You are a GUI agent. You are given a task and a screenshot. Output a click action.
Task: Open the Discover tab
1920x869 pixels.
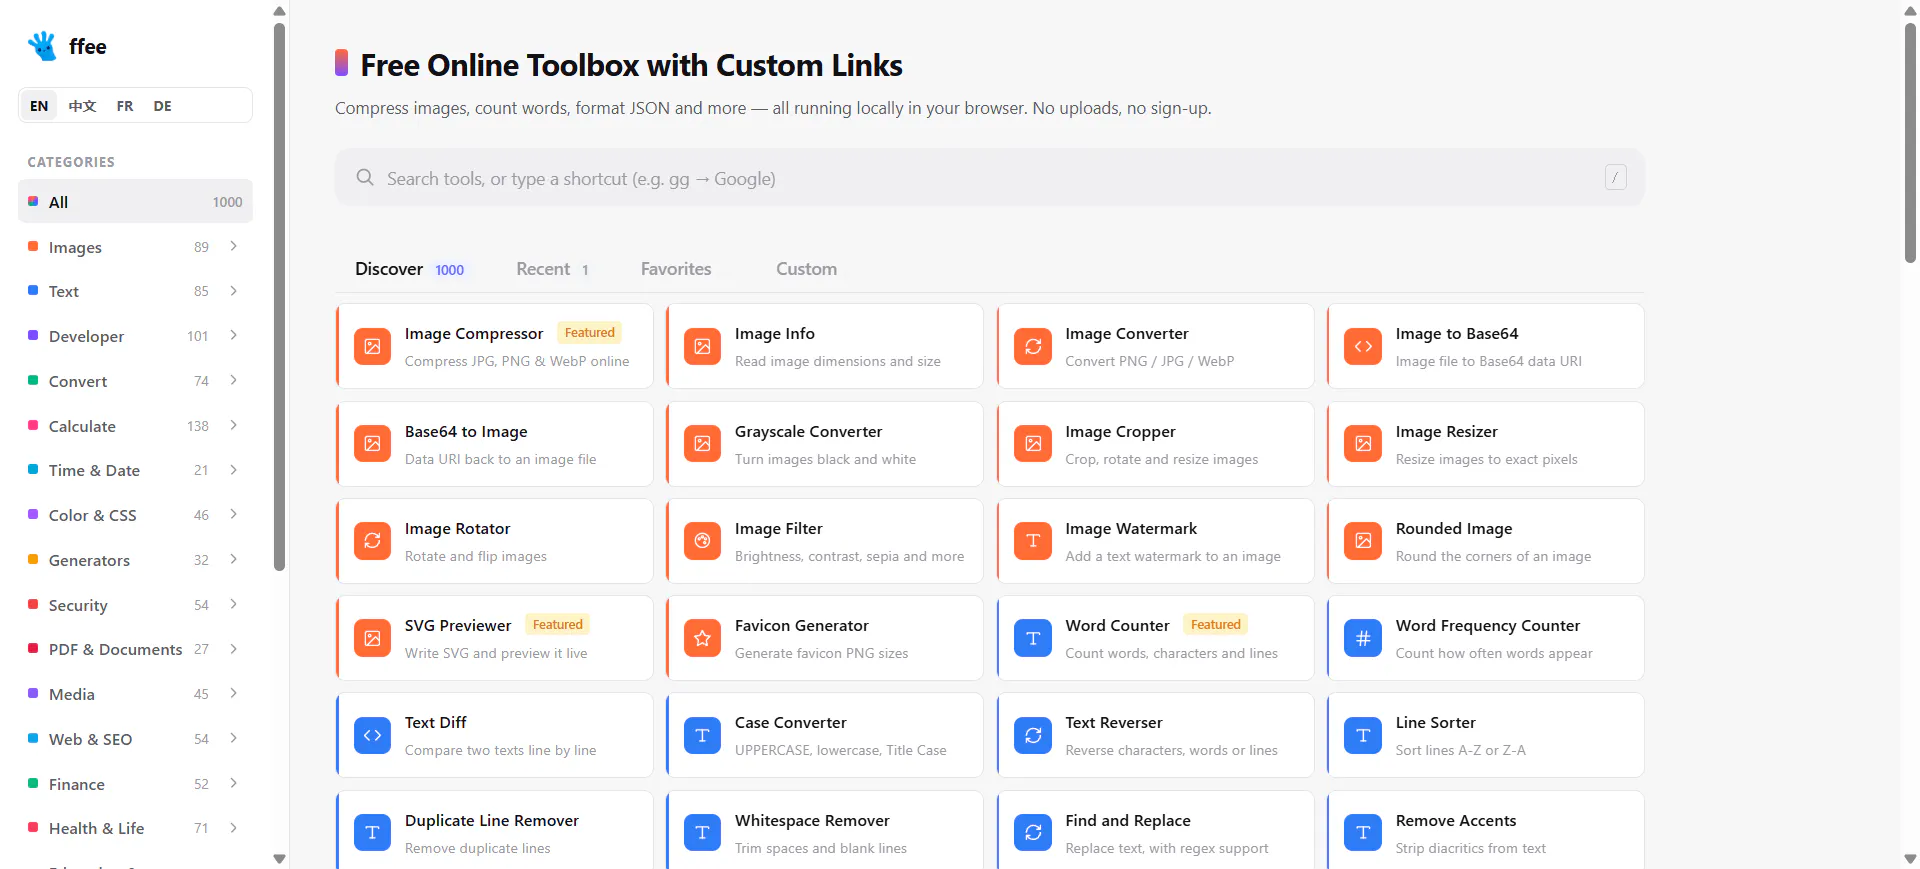pyautogui.click(x=409, y=269)
